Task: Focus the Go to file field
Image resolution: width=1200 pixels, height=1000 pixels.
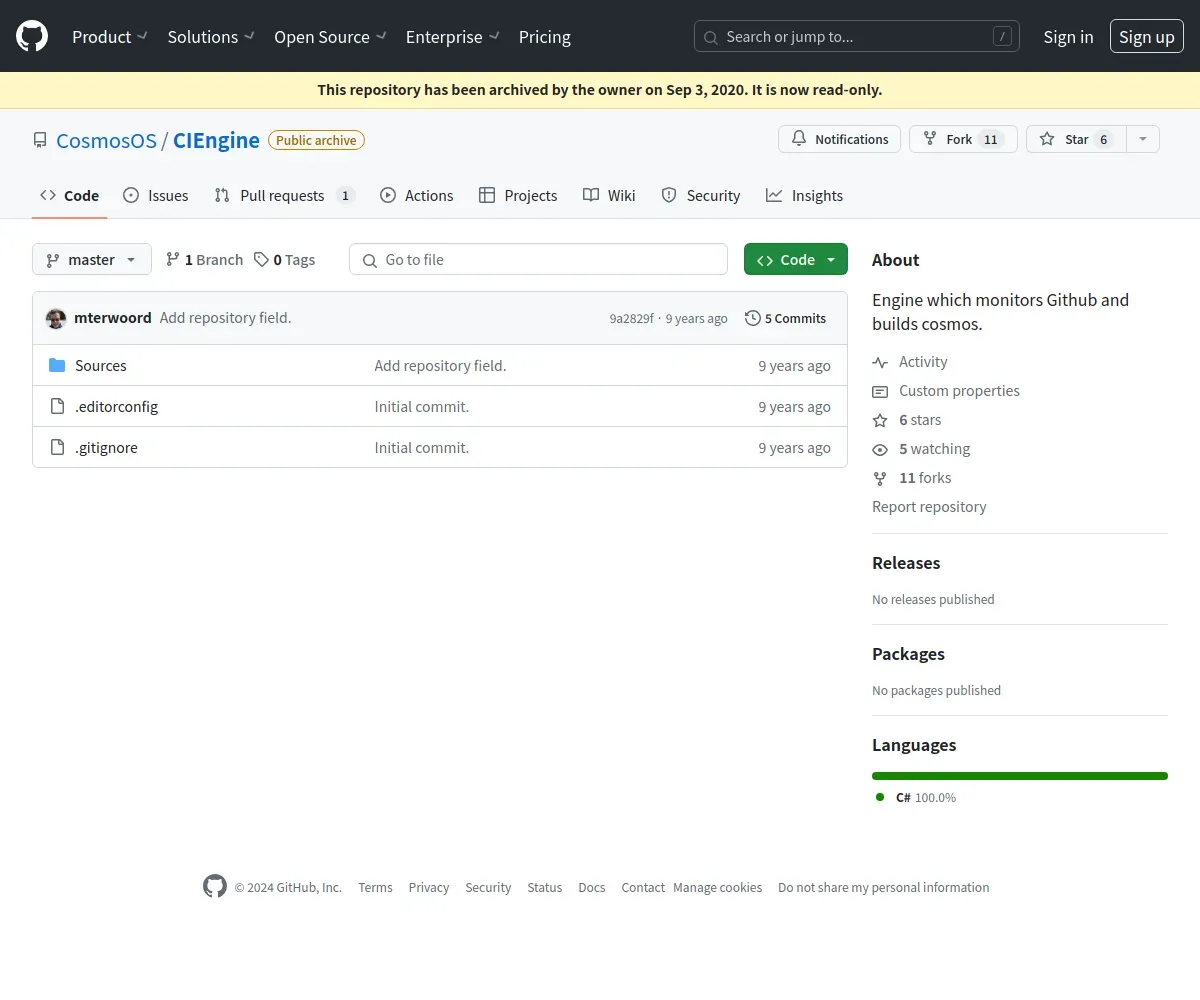Action: pyautogui.click(x=538, y=259)
